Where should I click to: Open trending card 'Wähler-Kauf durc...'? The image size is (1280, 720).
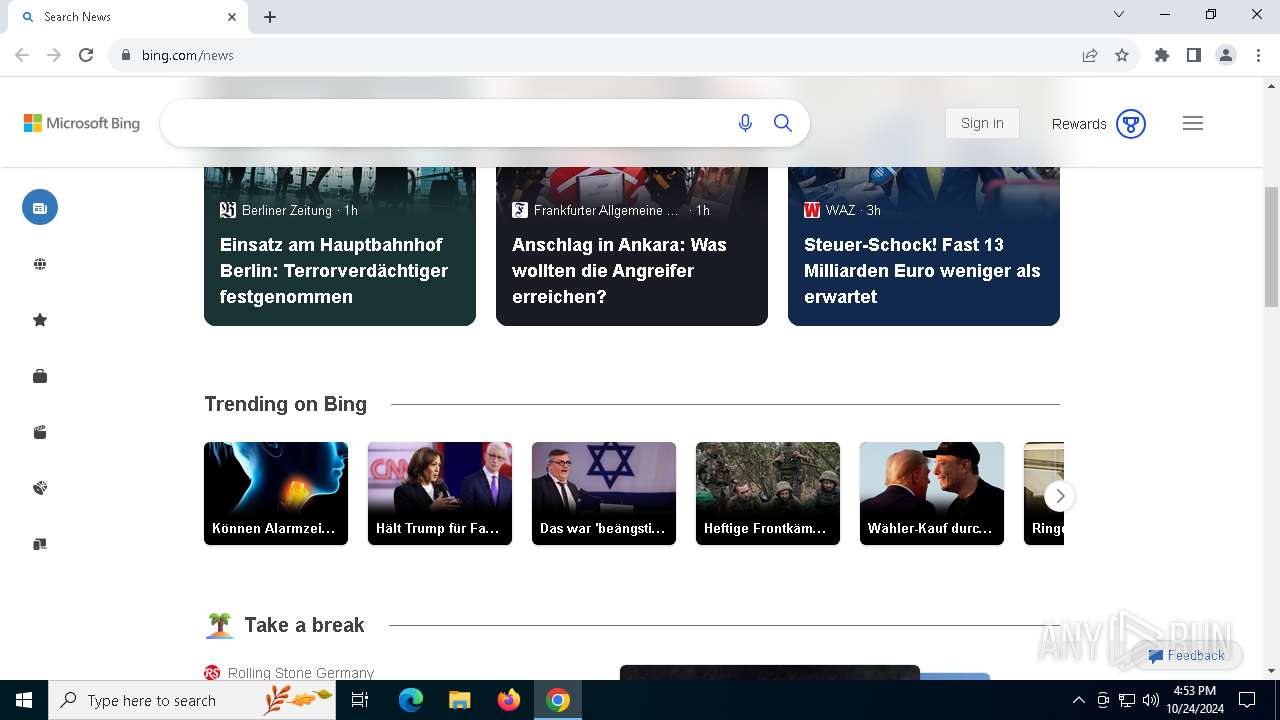(932, 493)
